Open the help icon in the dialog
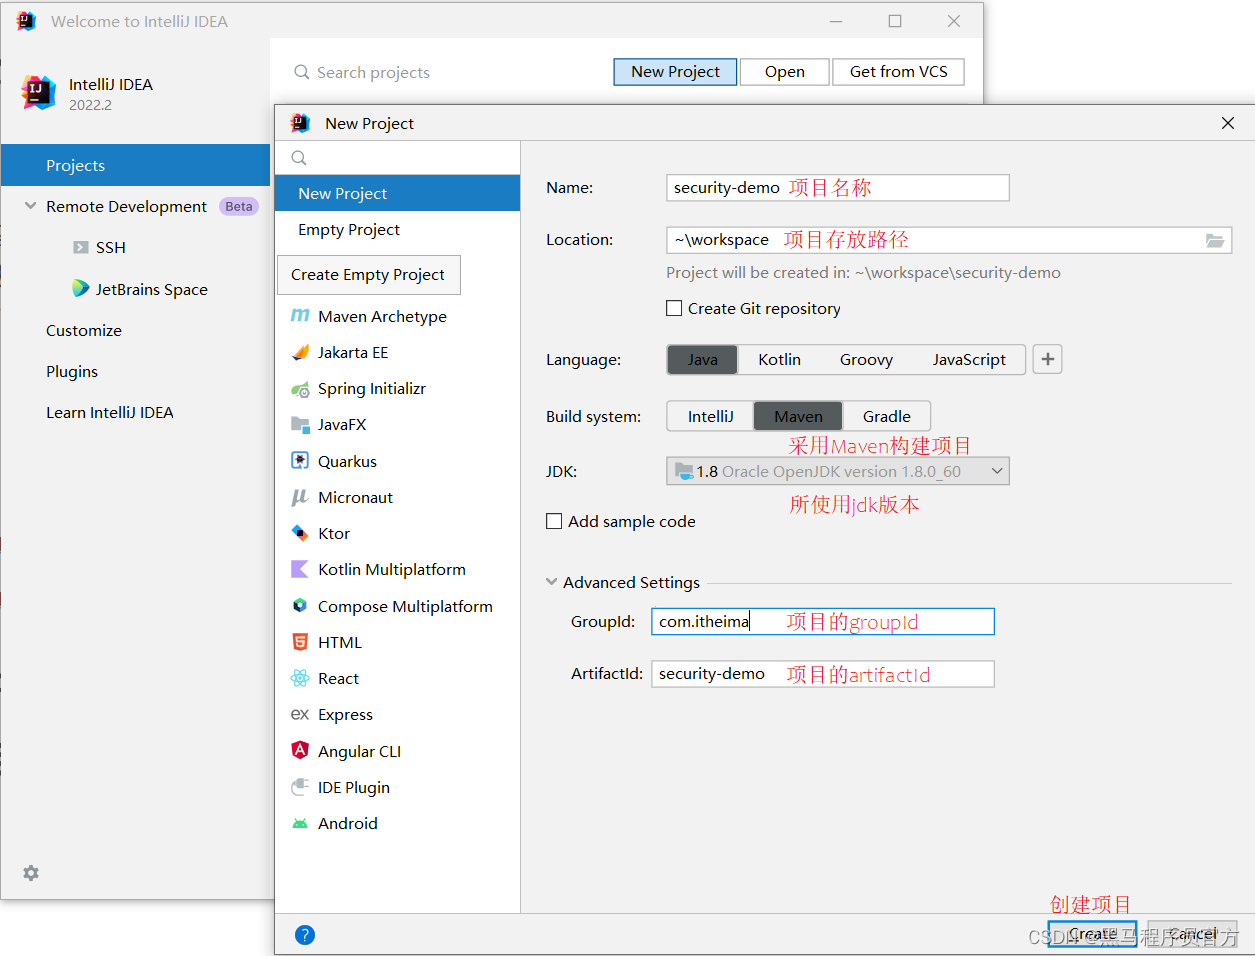 pyautogui.click(x=304, y=934)
